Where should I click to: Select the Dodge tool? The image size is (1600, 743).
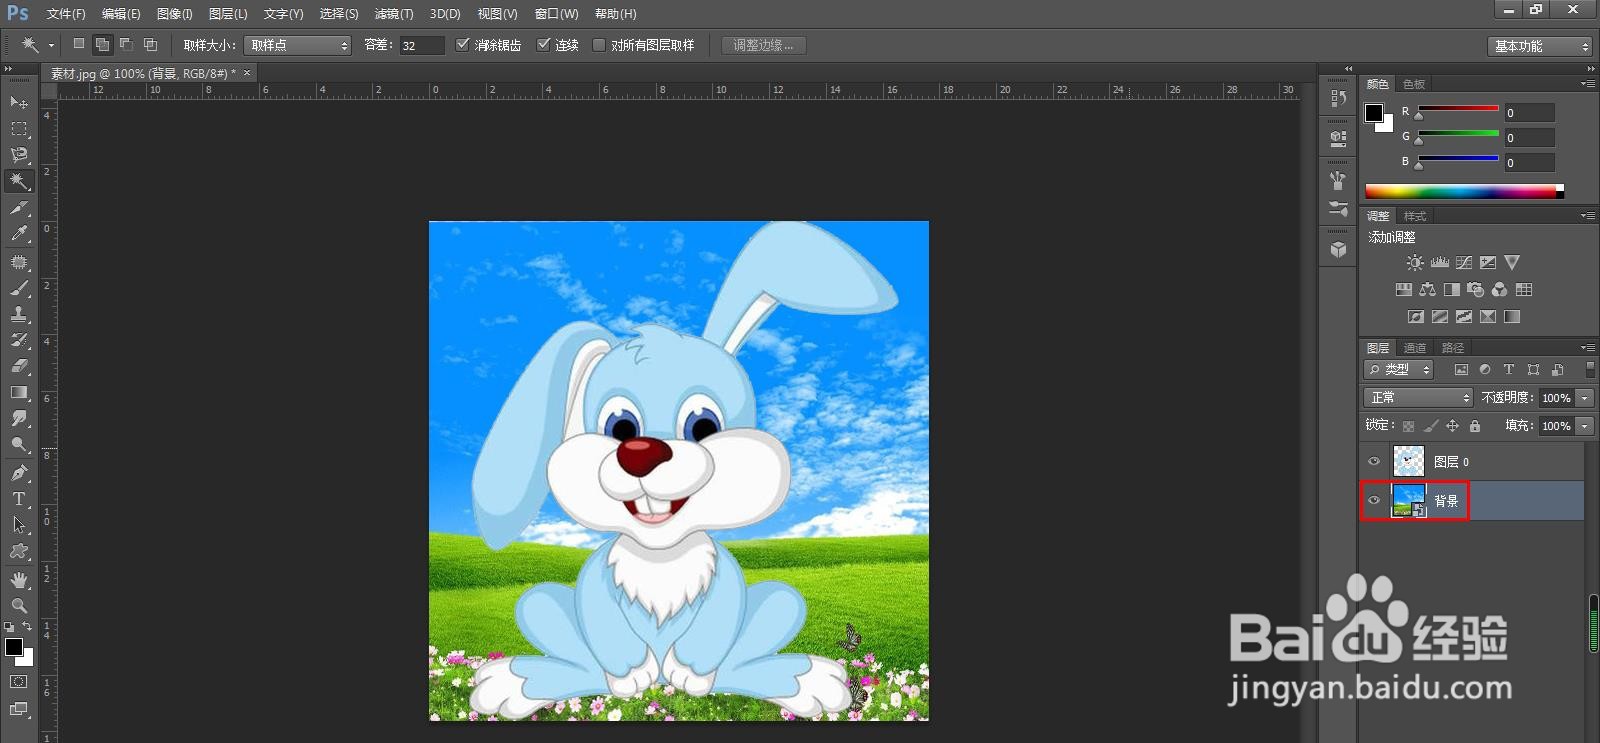pyautogui.click(x=19, y=444)
